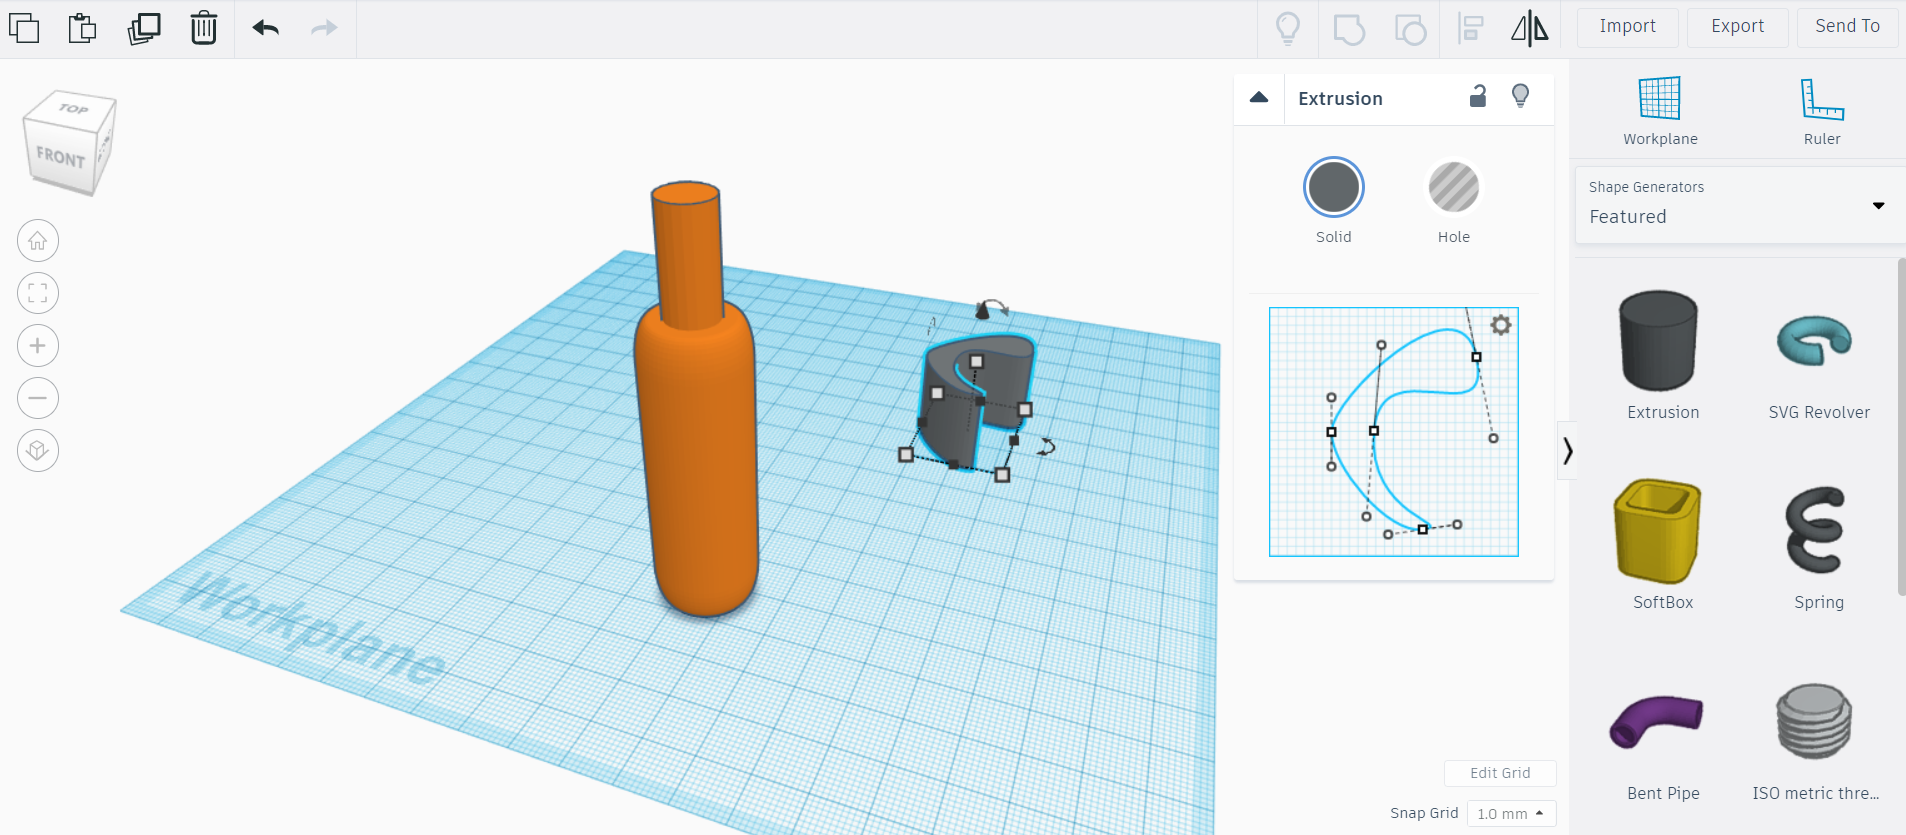This screenshot has width=1906, height=835.
Task: Click the Export button
Action: tap(1737, 27)
